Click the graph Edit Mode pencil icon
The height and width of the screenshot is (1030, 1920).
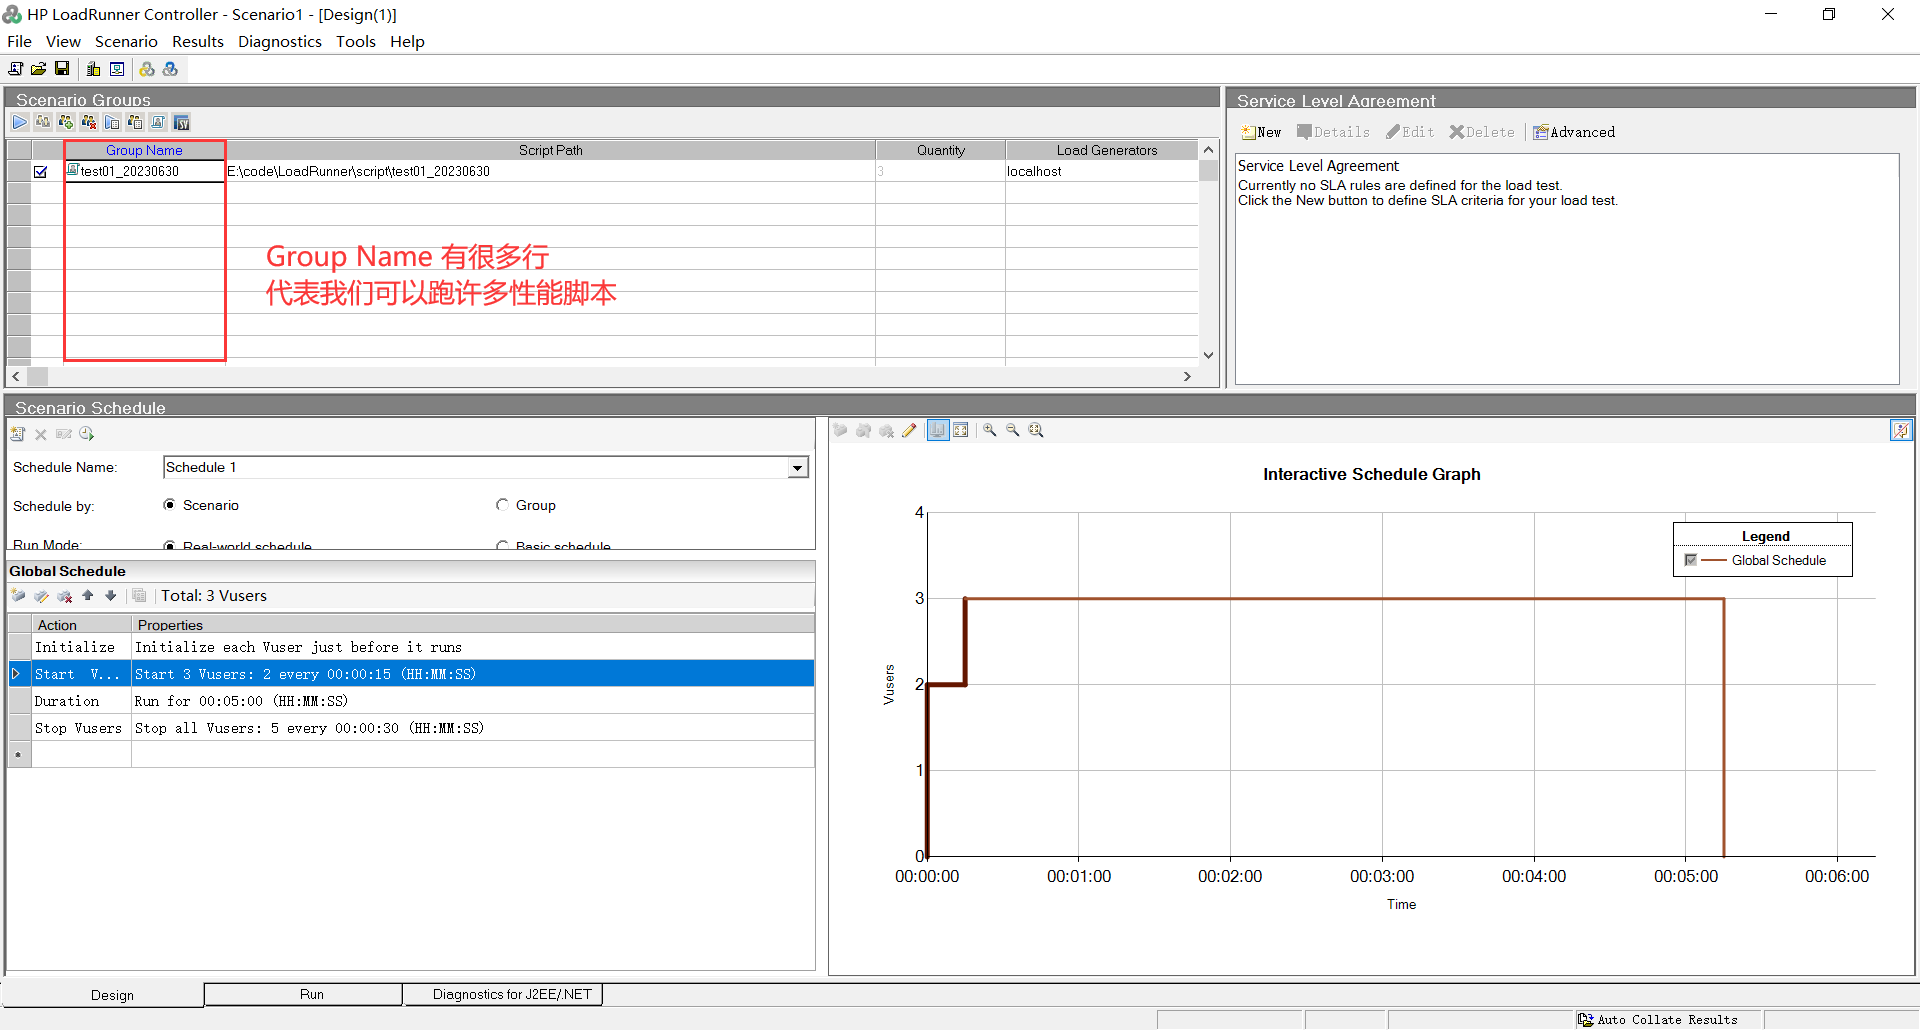pyautogui.click(x=909, y=430)
